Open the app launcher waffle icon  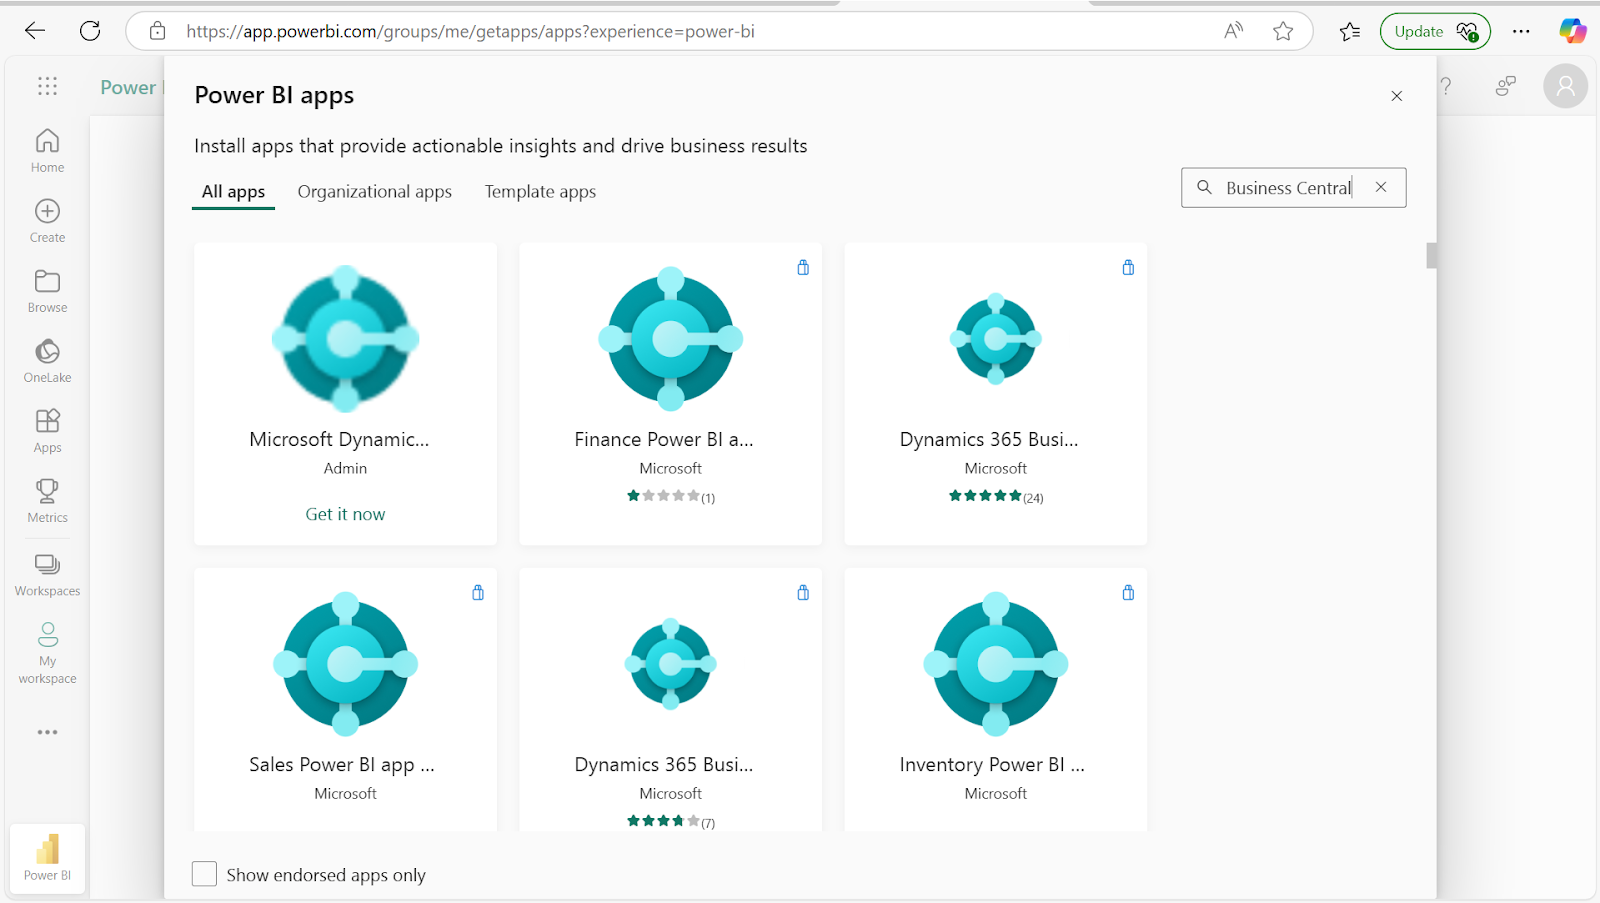(x=47, y=86)
